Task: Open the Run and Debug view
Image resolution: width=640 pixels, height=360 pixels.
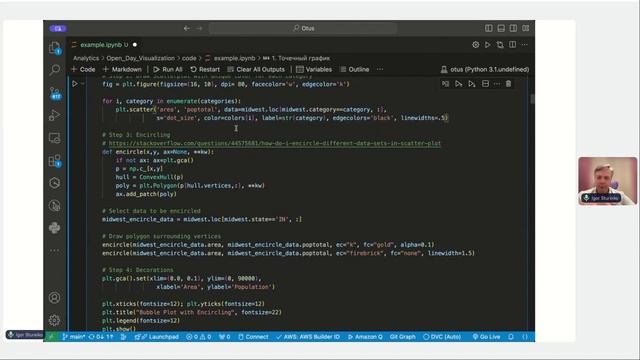Action: (55, 116)
